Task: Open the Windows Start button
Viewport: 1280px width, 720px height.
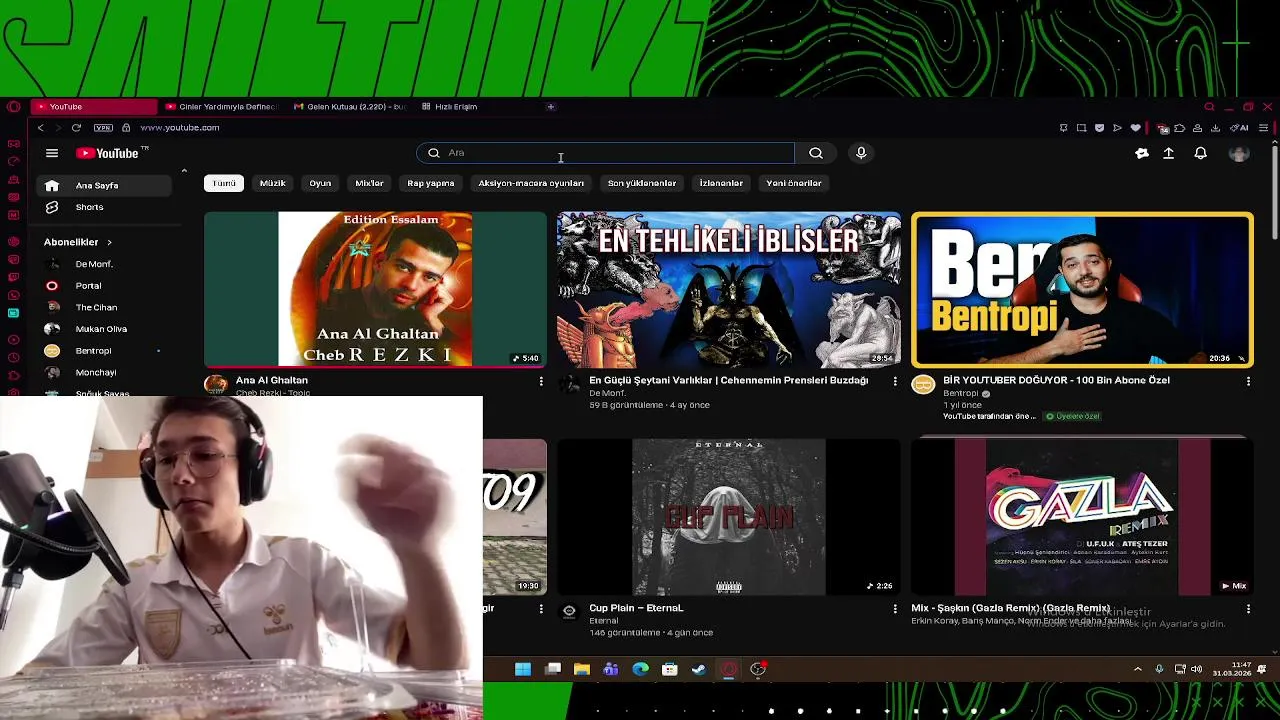Action: tap(522, 669)
